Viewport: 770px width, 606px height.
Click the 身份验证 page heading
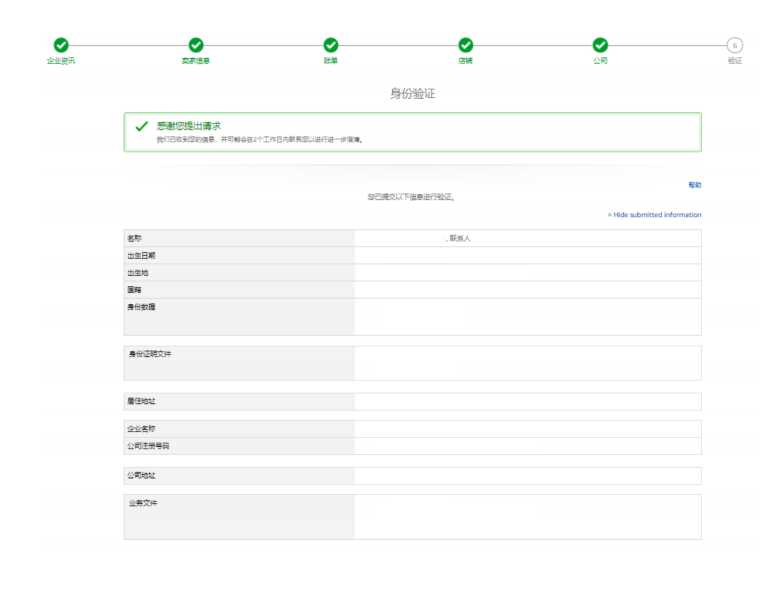(x=412, y=93)
